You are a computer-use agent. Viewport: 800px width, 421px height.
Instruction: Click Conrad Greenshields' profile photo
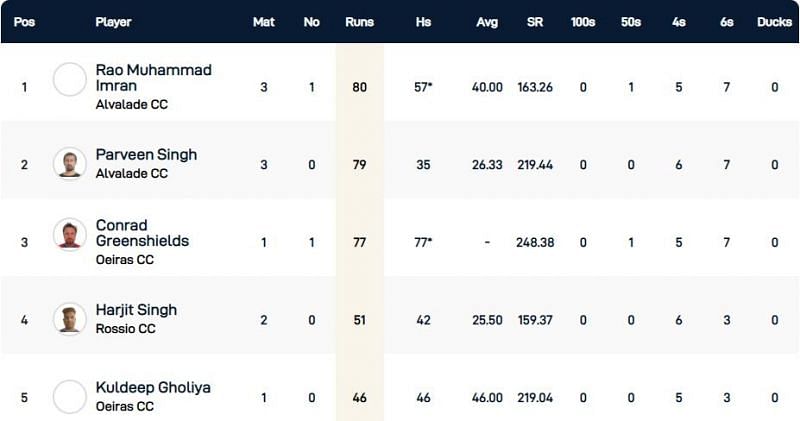pyautogui.click(x=70, y=235)
